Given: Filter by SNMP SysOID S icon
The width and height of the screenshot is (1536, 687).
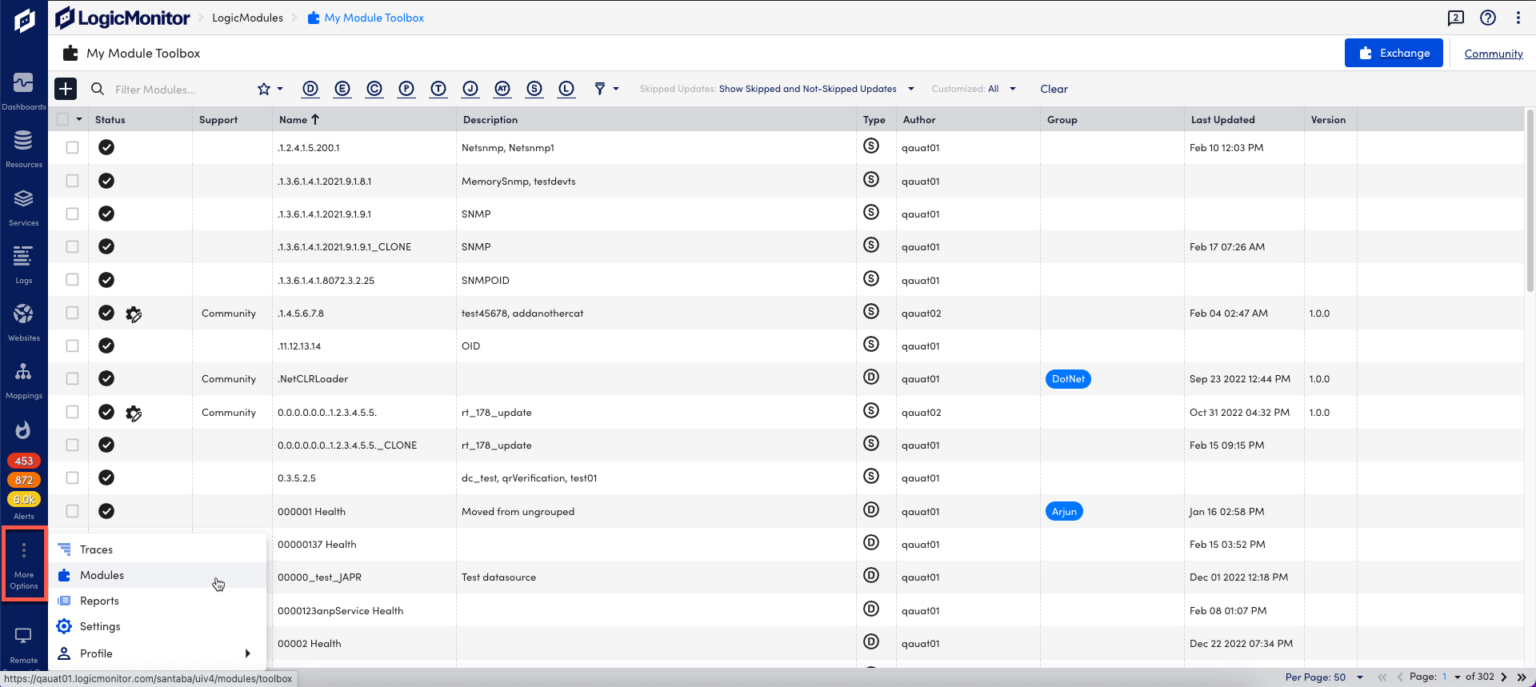Looking at the screenshot, I should (534, 89).
